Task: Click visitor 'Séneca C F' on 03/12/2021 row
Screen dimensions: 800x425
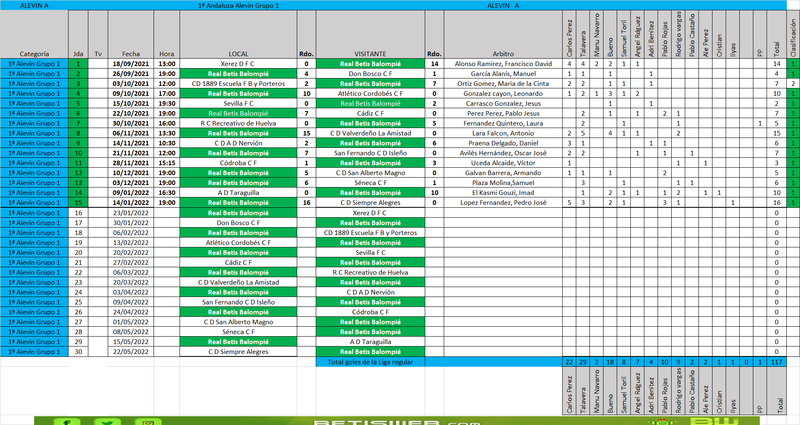Action: (x=370, y=183)
